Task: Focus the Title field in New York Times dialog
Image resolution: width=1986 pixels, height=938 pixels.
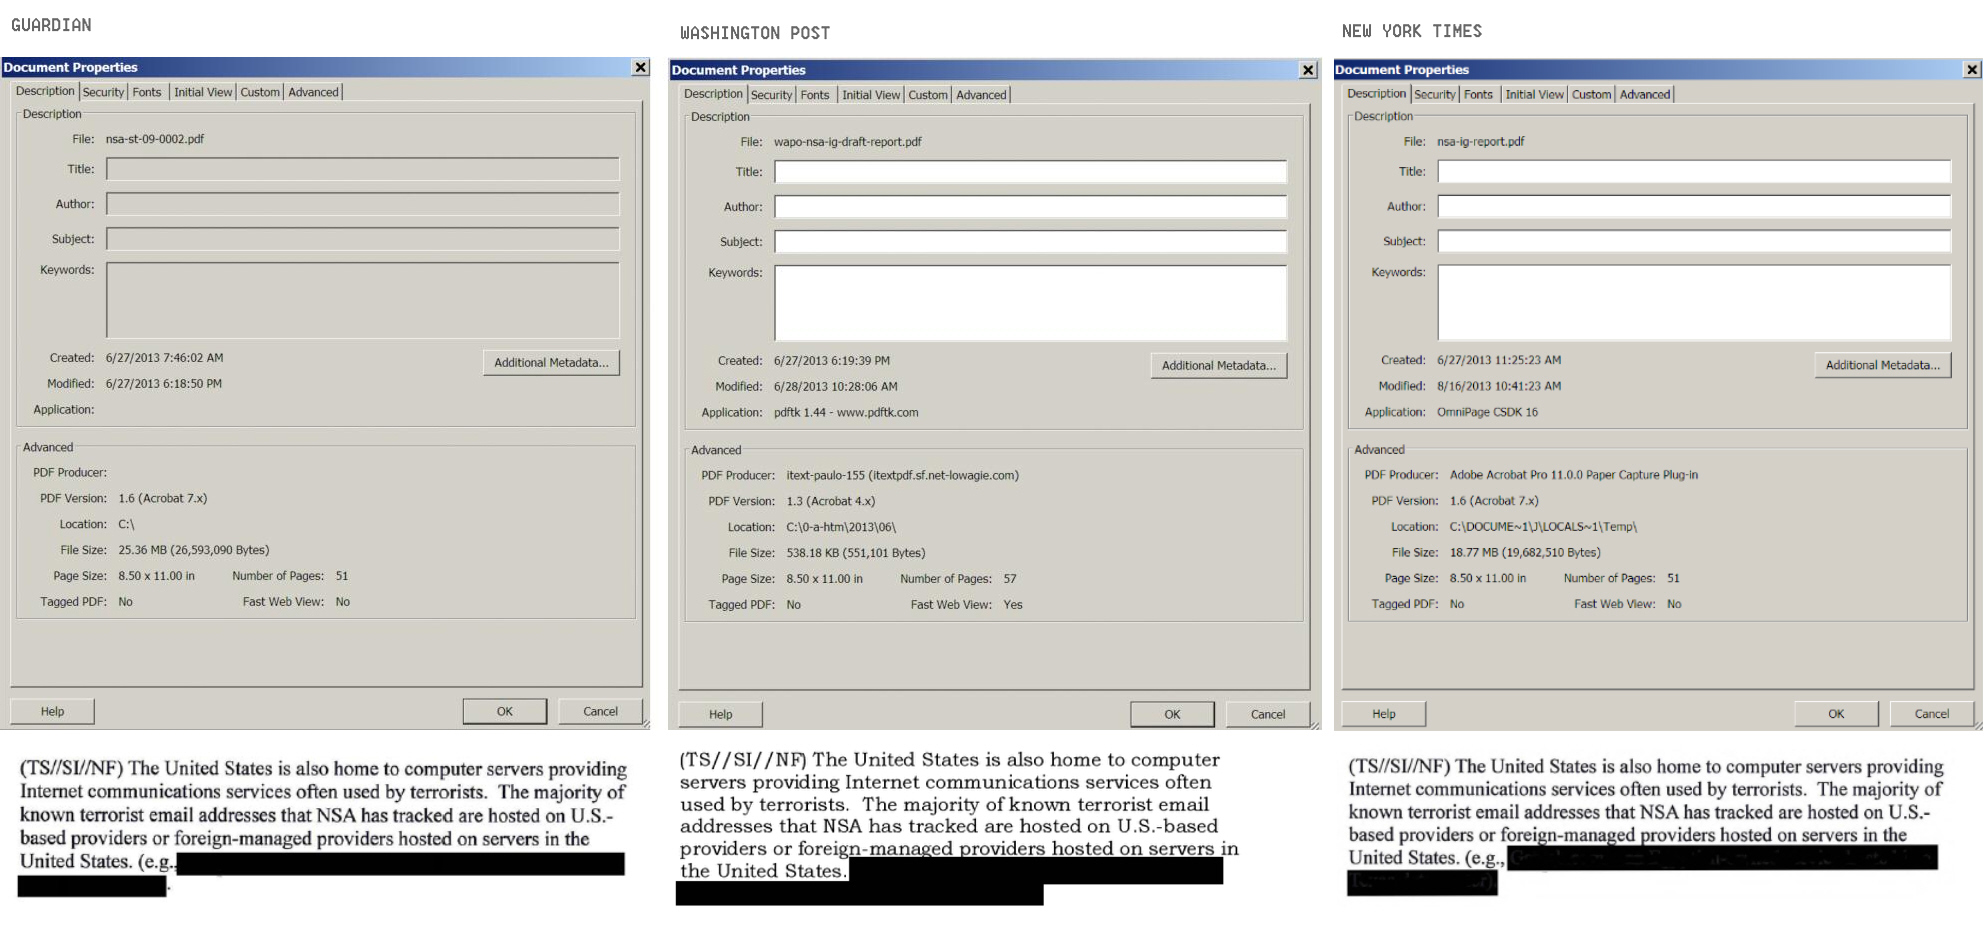Action: coord(1695,171)
